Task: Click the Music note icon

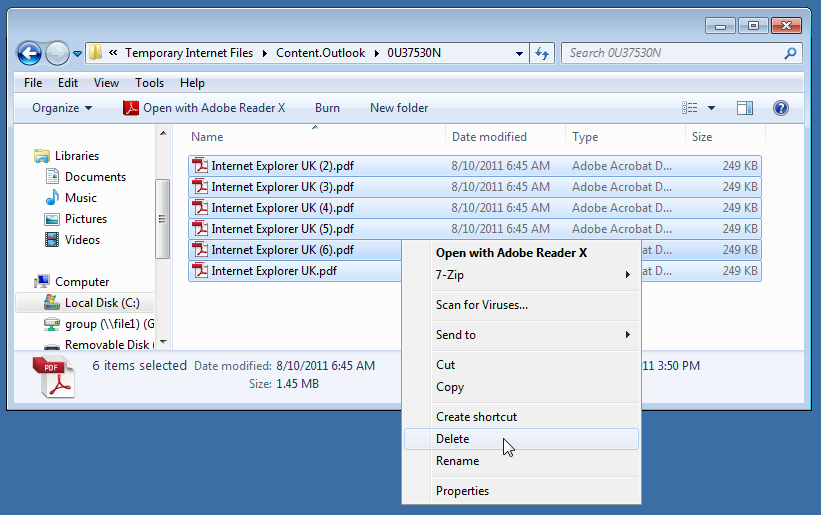Action: [52, 198]
